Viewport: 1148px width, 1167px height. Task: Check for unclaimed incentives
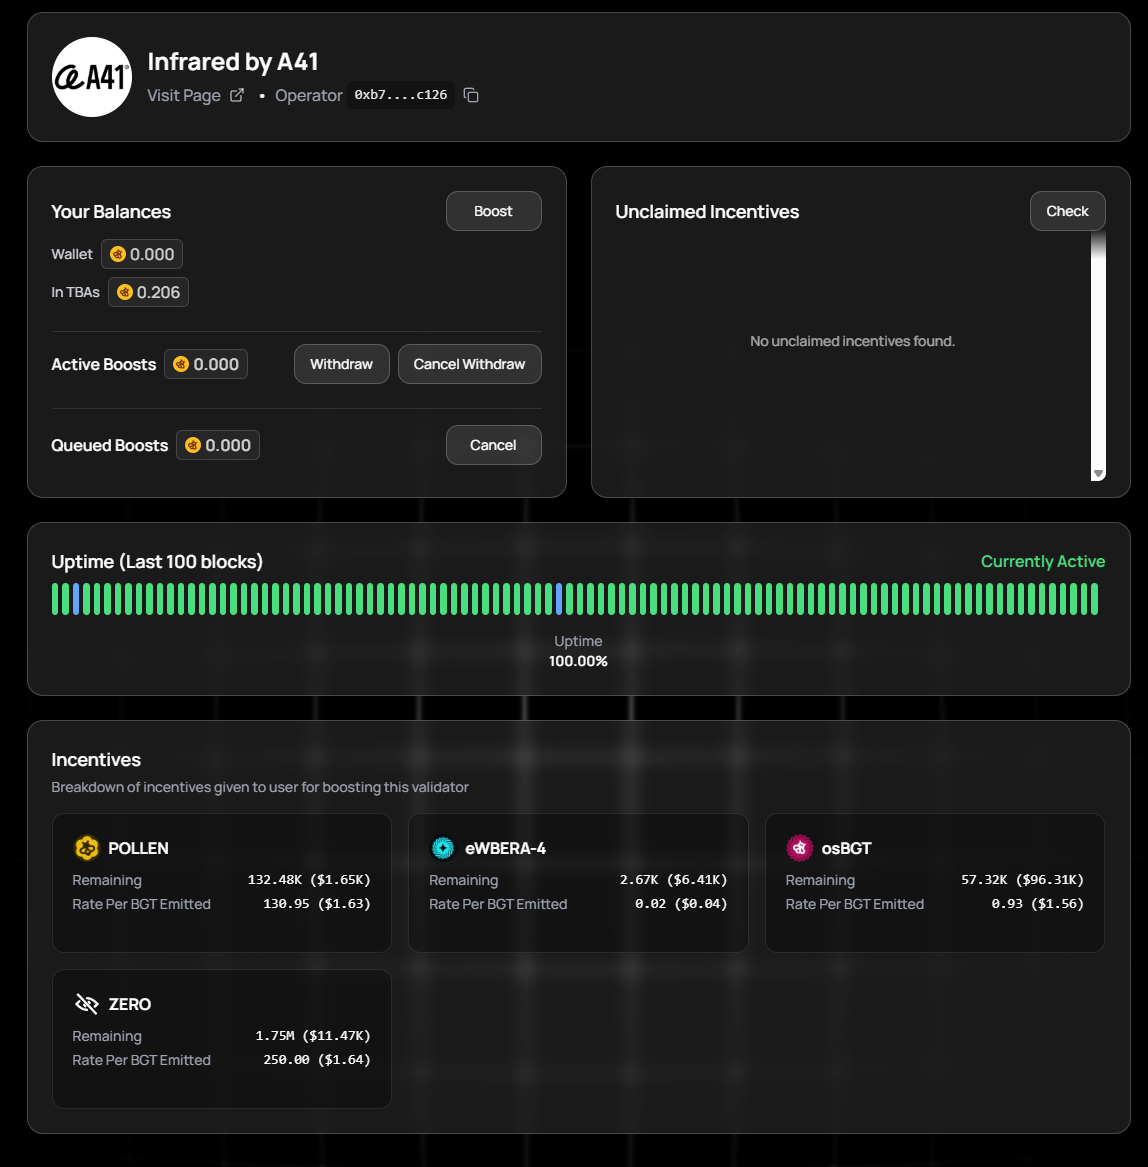tap(1067, 211)
